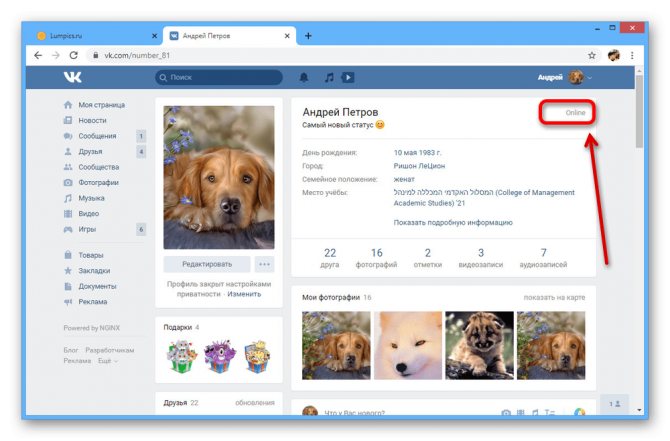Open Сообщения in the sidebar
Screen dimensions: 670x441
[x=97, y=136]
